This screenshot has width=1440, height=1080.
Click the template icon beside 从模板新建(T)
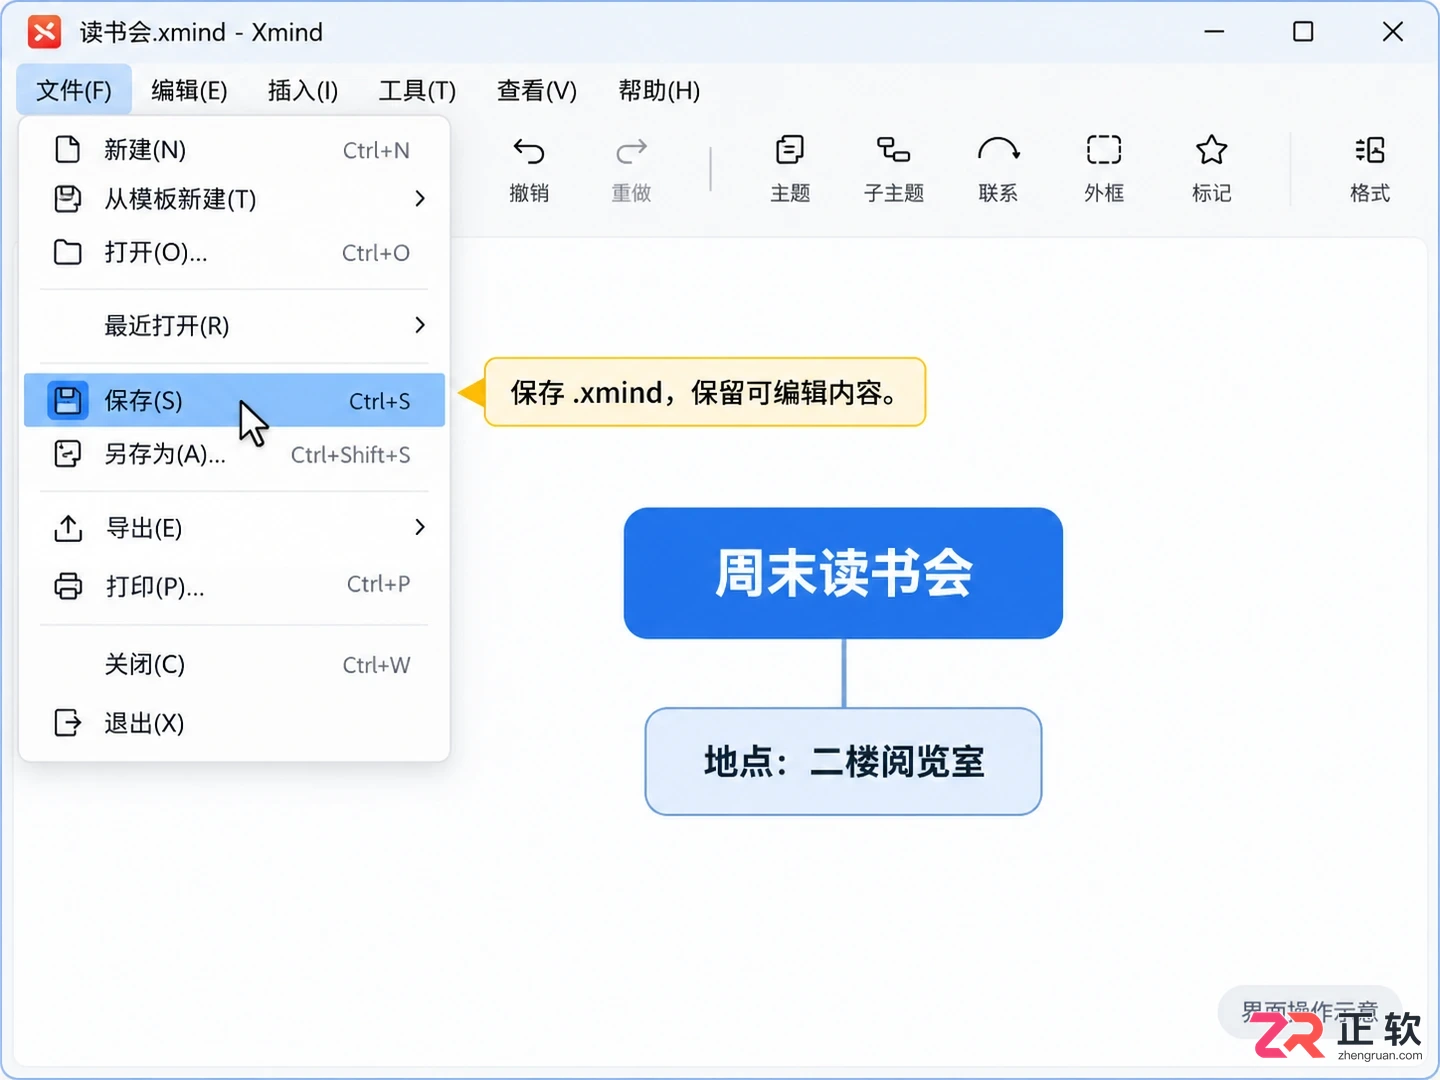click(x=67, y=198)
